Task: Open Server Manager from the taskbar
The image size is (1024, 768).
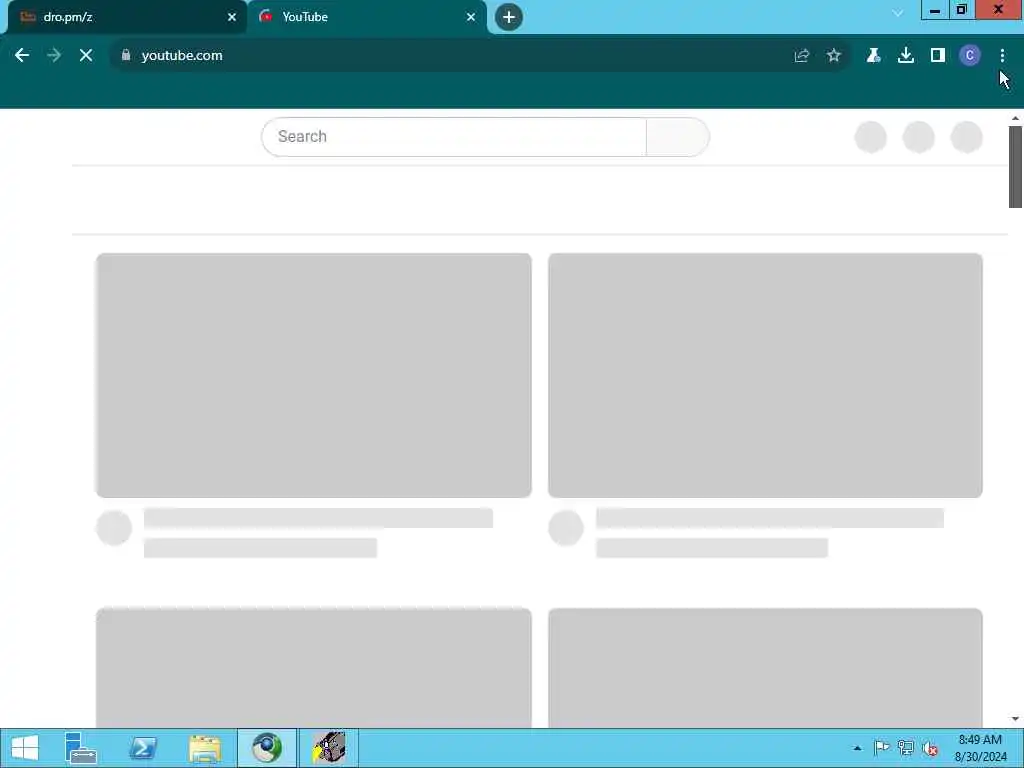Action: click(81, 748)
